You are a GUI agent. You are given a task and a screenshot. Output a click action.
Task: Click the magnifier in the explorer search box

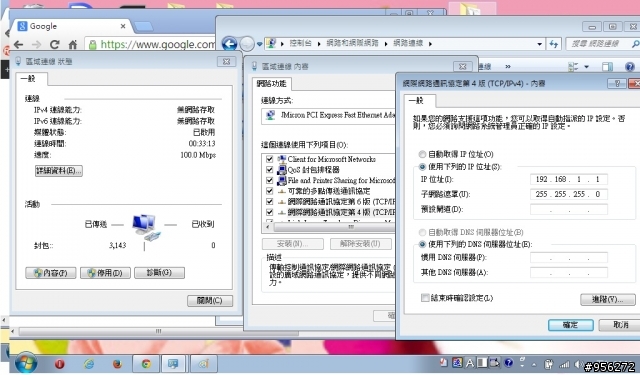pyautogui.click(x=635, y=44)
